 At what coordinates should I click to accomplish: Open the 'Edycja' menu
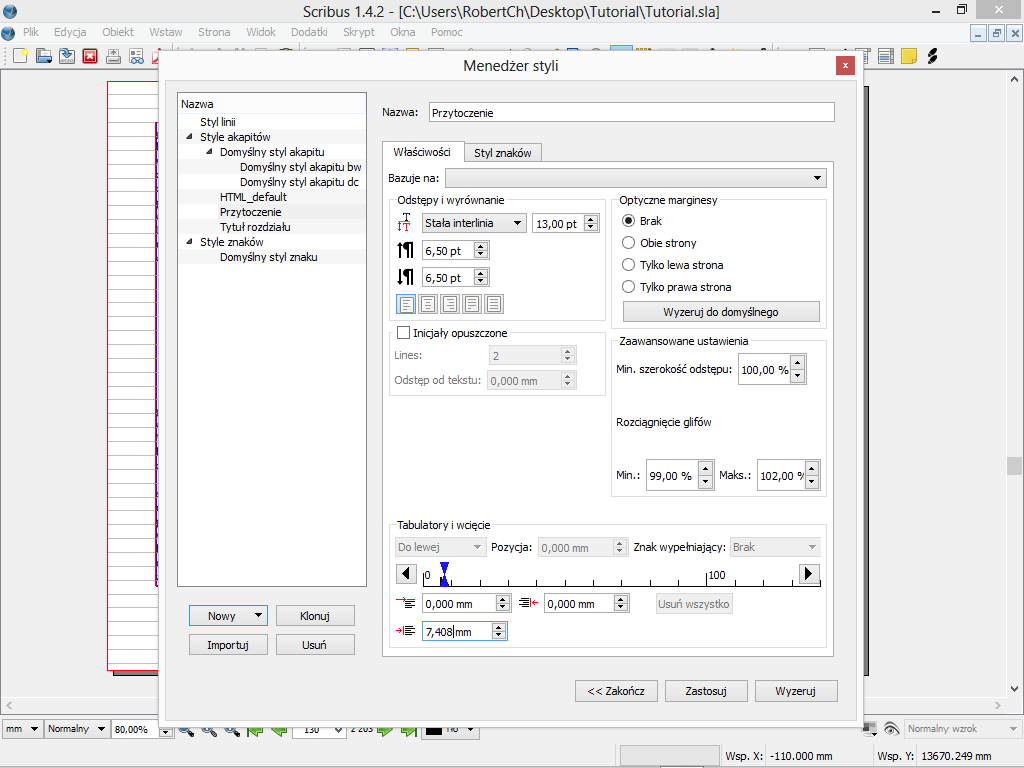pos(70,32)
